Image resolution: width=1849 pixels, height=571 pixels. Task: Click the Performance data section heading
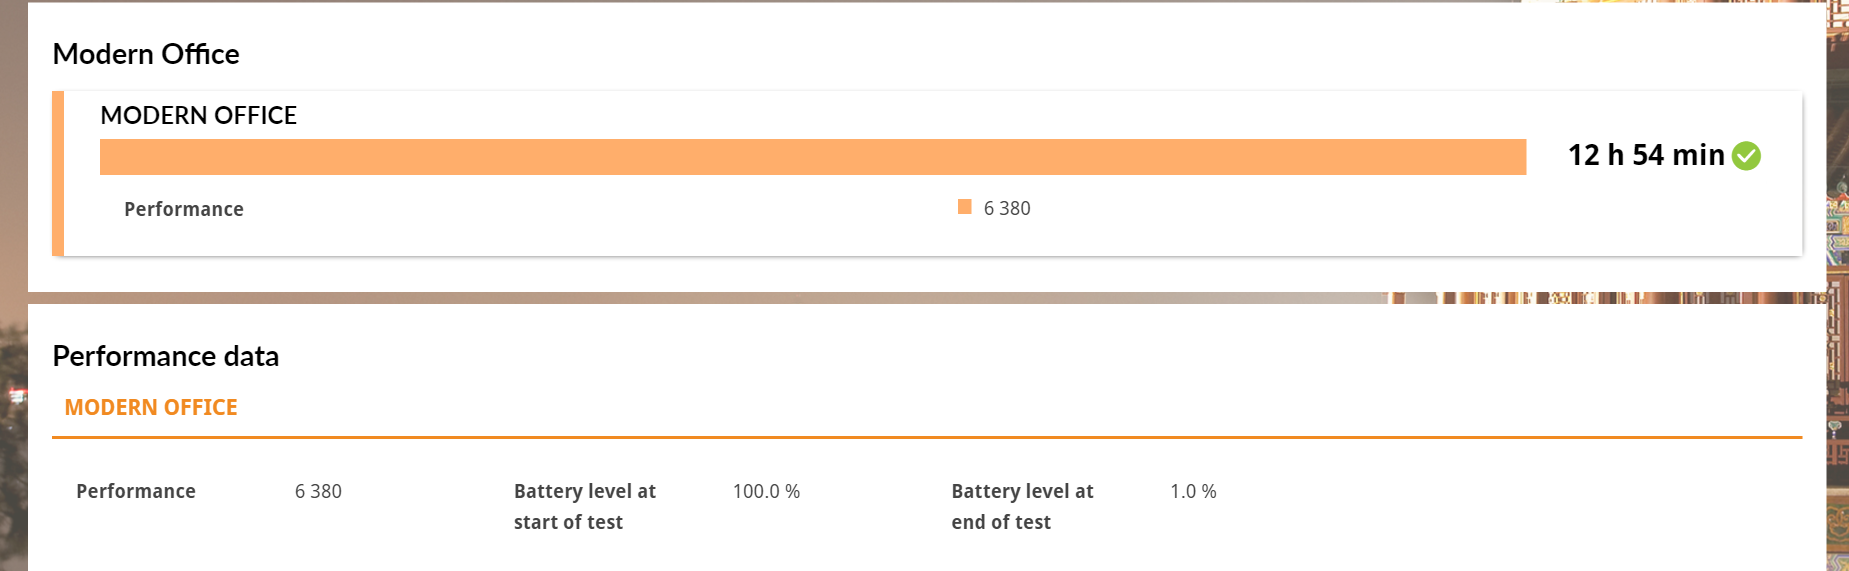[165, 356]
